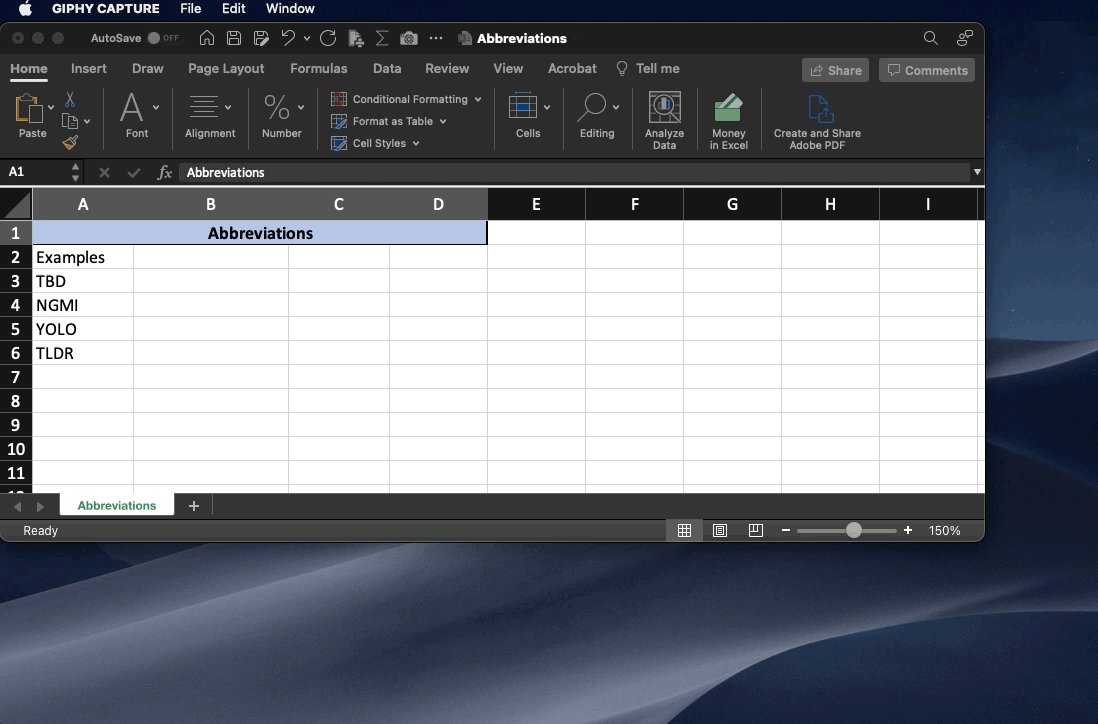This screenshot has height=724, width=1098.
Task: Click the fx Insert Function icon
Action: tap(165, 172)
